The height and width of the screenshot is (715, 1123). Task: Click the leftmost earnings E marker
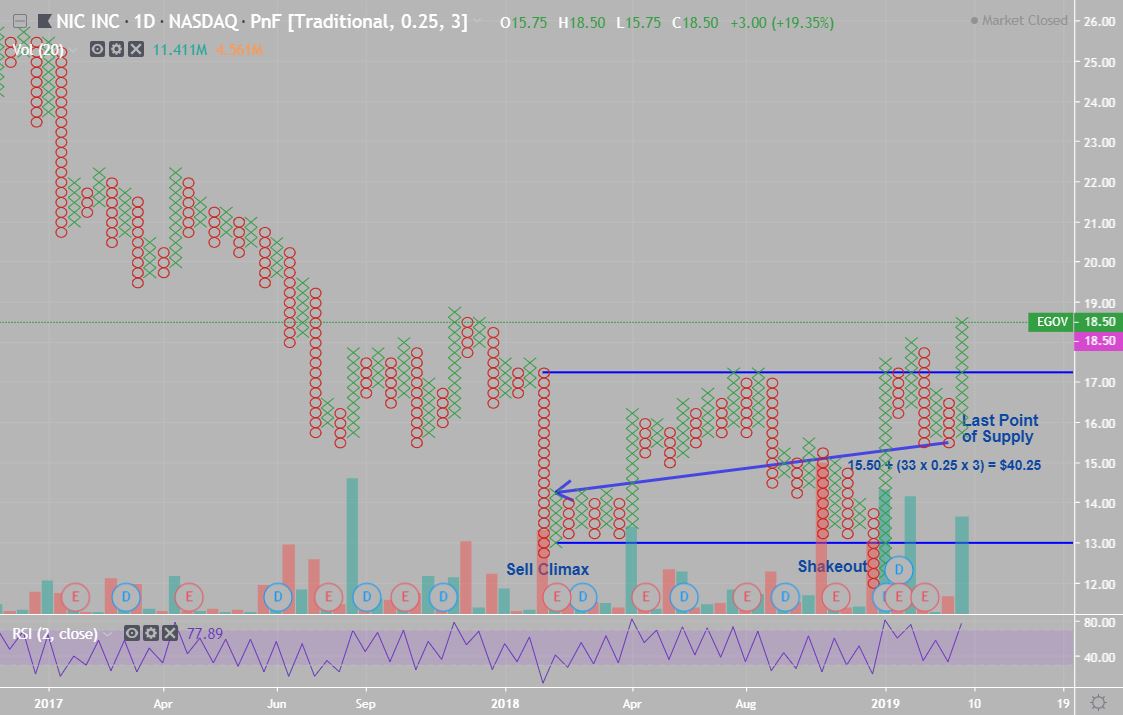coord(74,597)
